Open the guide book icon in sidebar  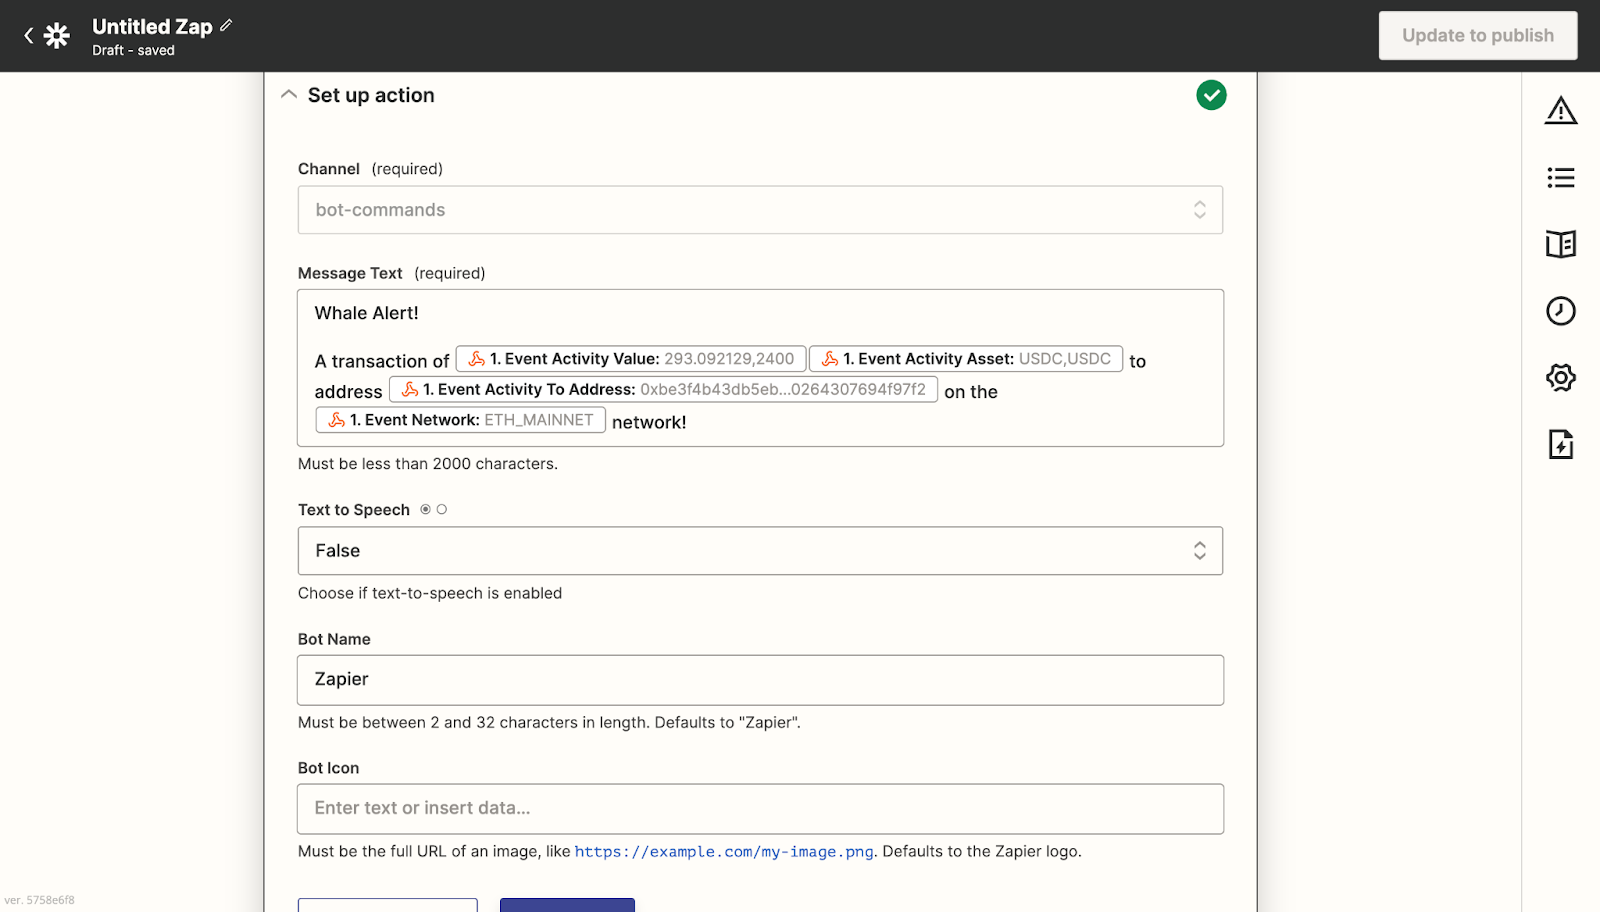pyautogui.click(x=1560, y=244)
